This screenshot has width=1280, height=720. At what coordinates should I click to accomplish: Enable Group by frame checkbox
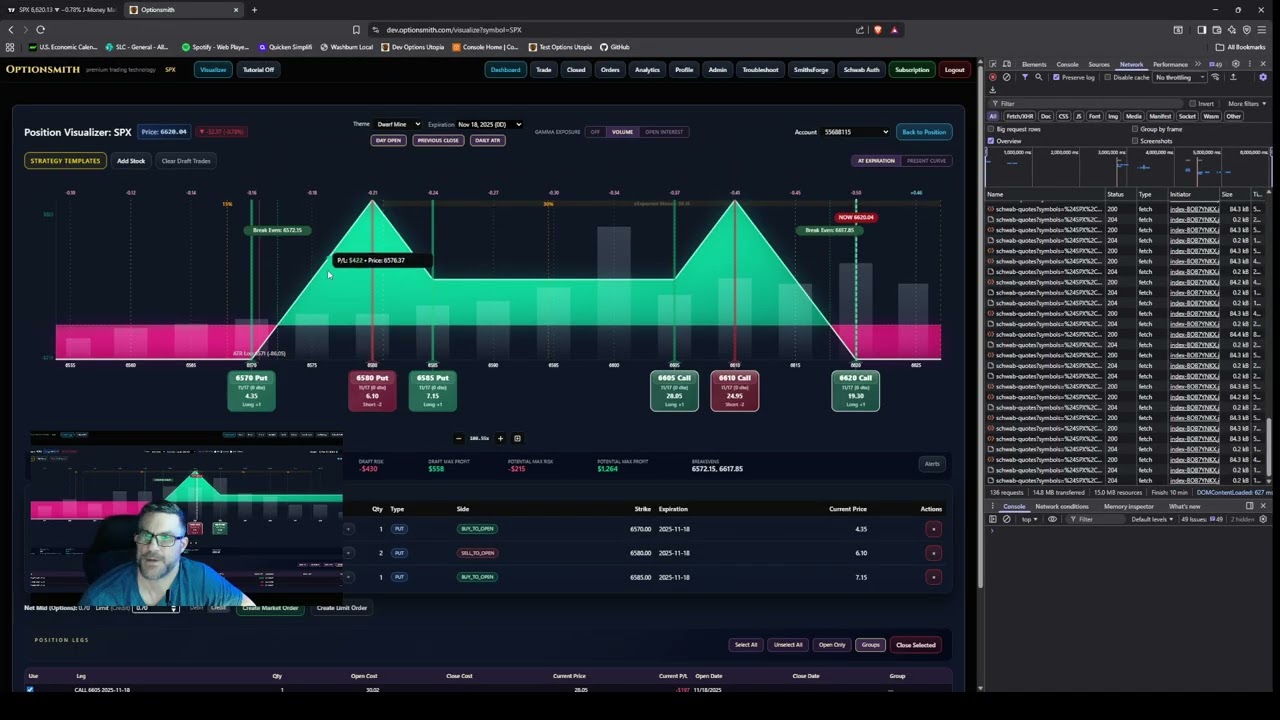pyautogui.click(x=1135, y=129)
